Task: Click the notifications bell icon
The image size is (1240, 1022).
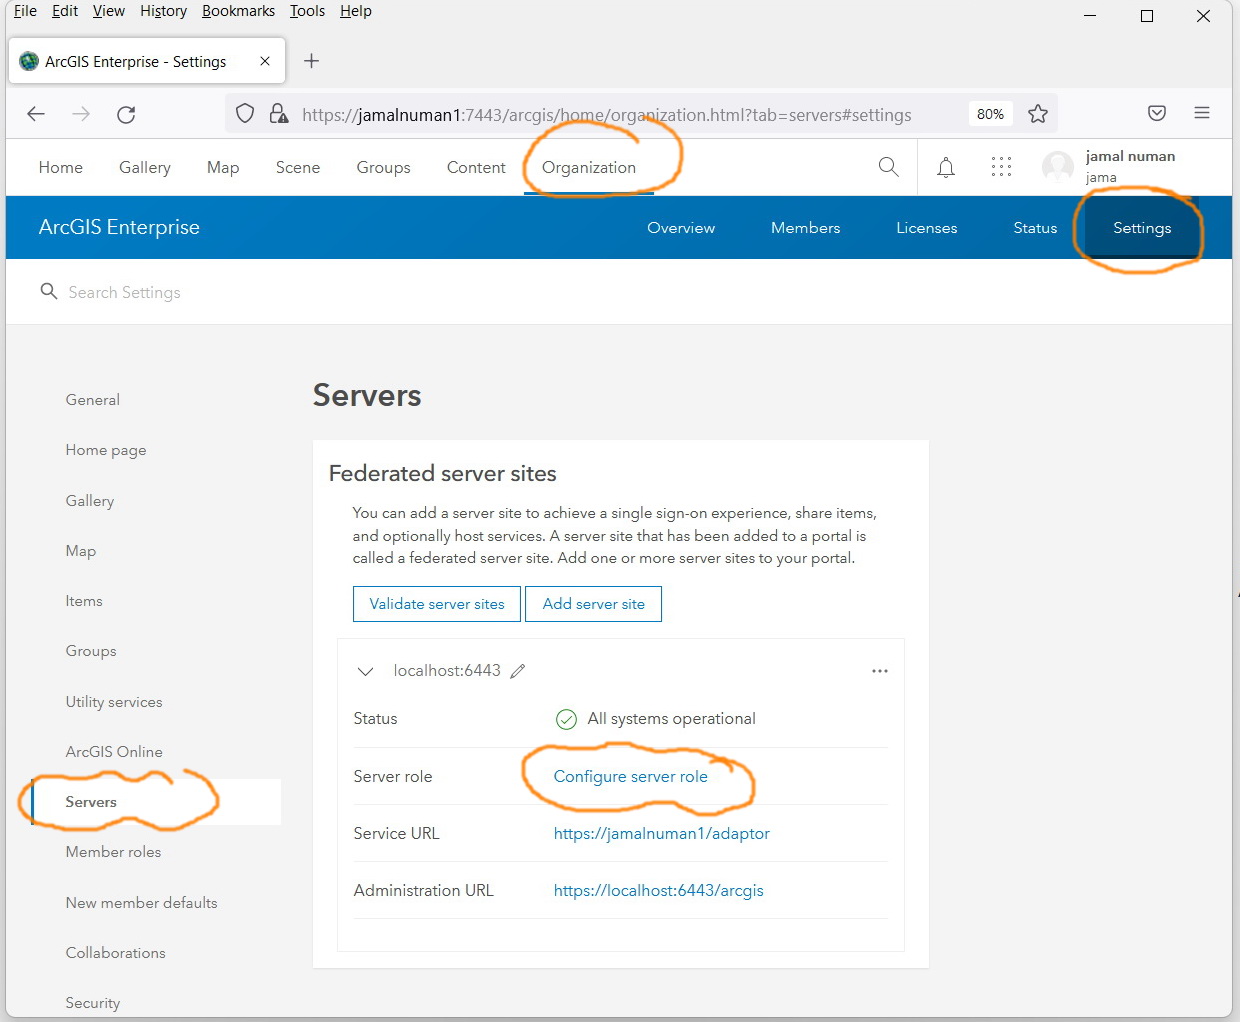Action: click(x=945, y=167)
